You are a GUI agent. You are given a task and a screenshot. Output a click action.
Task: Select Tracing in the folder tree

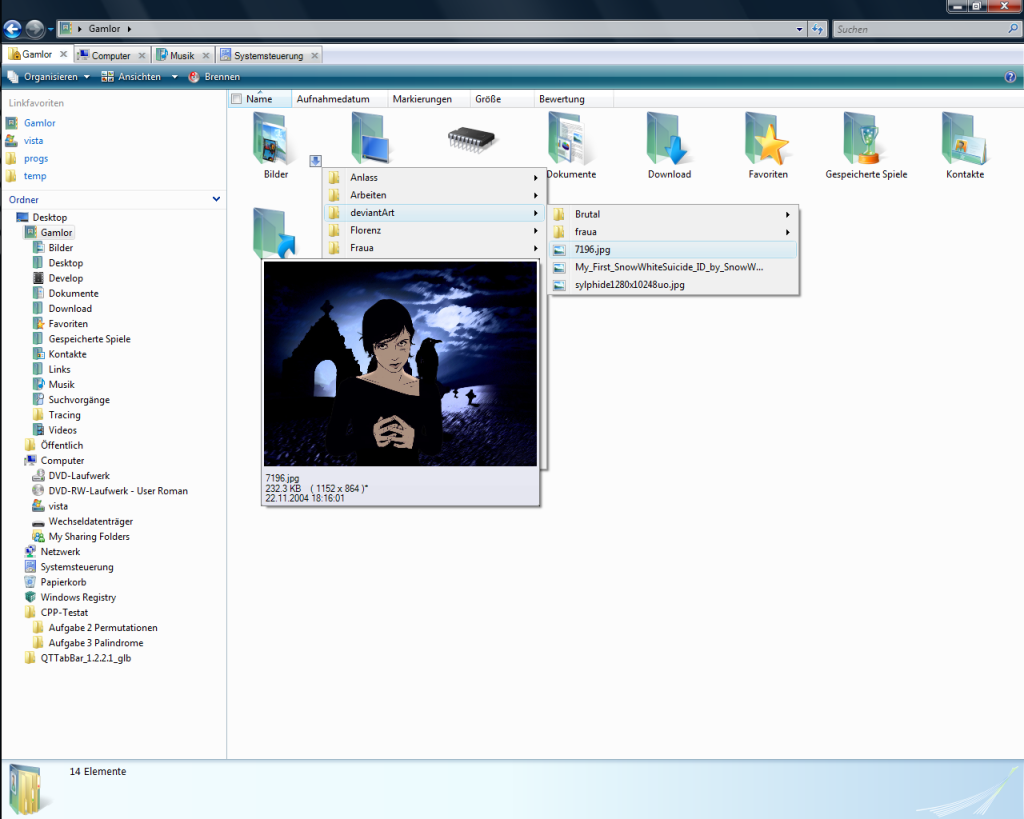click(65, 415)
